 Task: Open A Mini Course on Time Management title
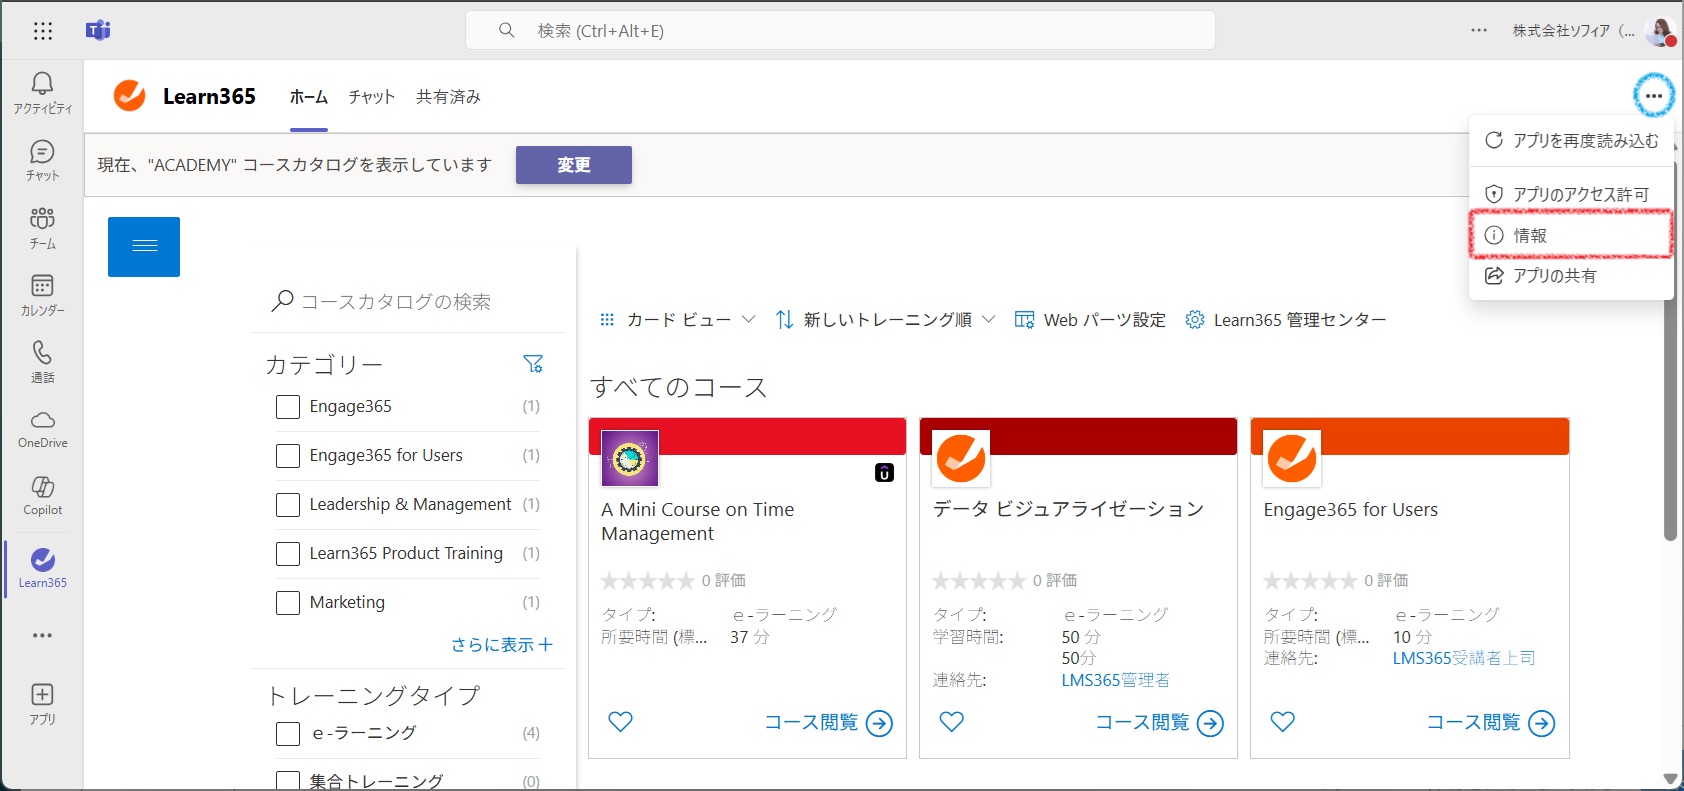tap(697, 521)
